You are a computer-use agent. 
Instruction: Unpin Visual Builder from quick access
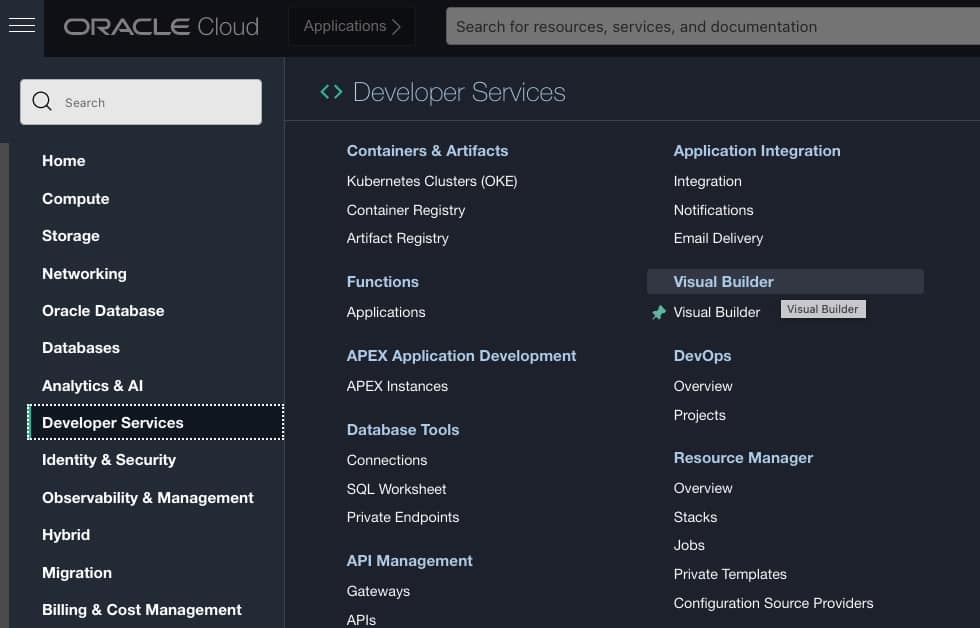coord(658,312)
